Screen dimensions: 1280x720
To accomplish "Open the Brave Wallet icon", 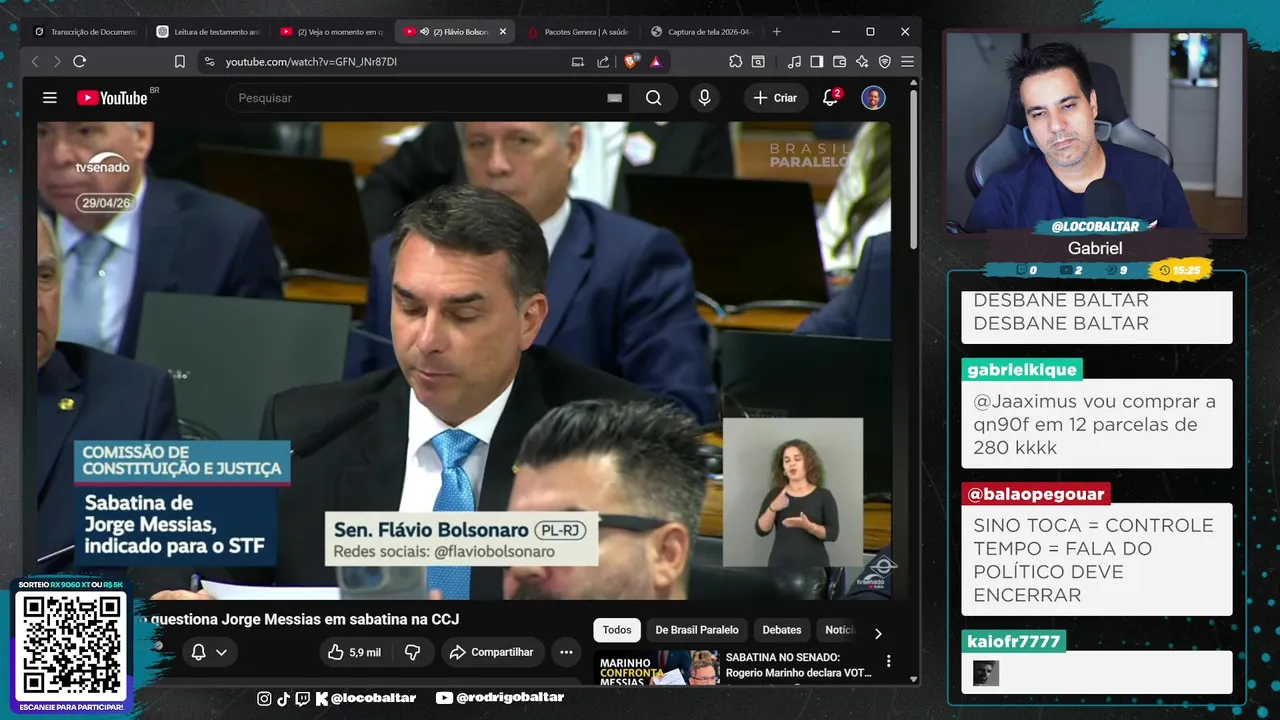I will point(839,62).
